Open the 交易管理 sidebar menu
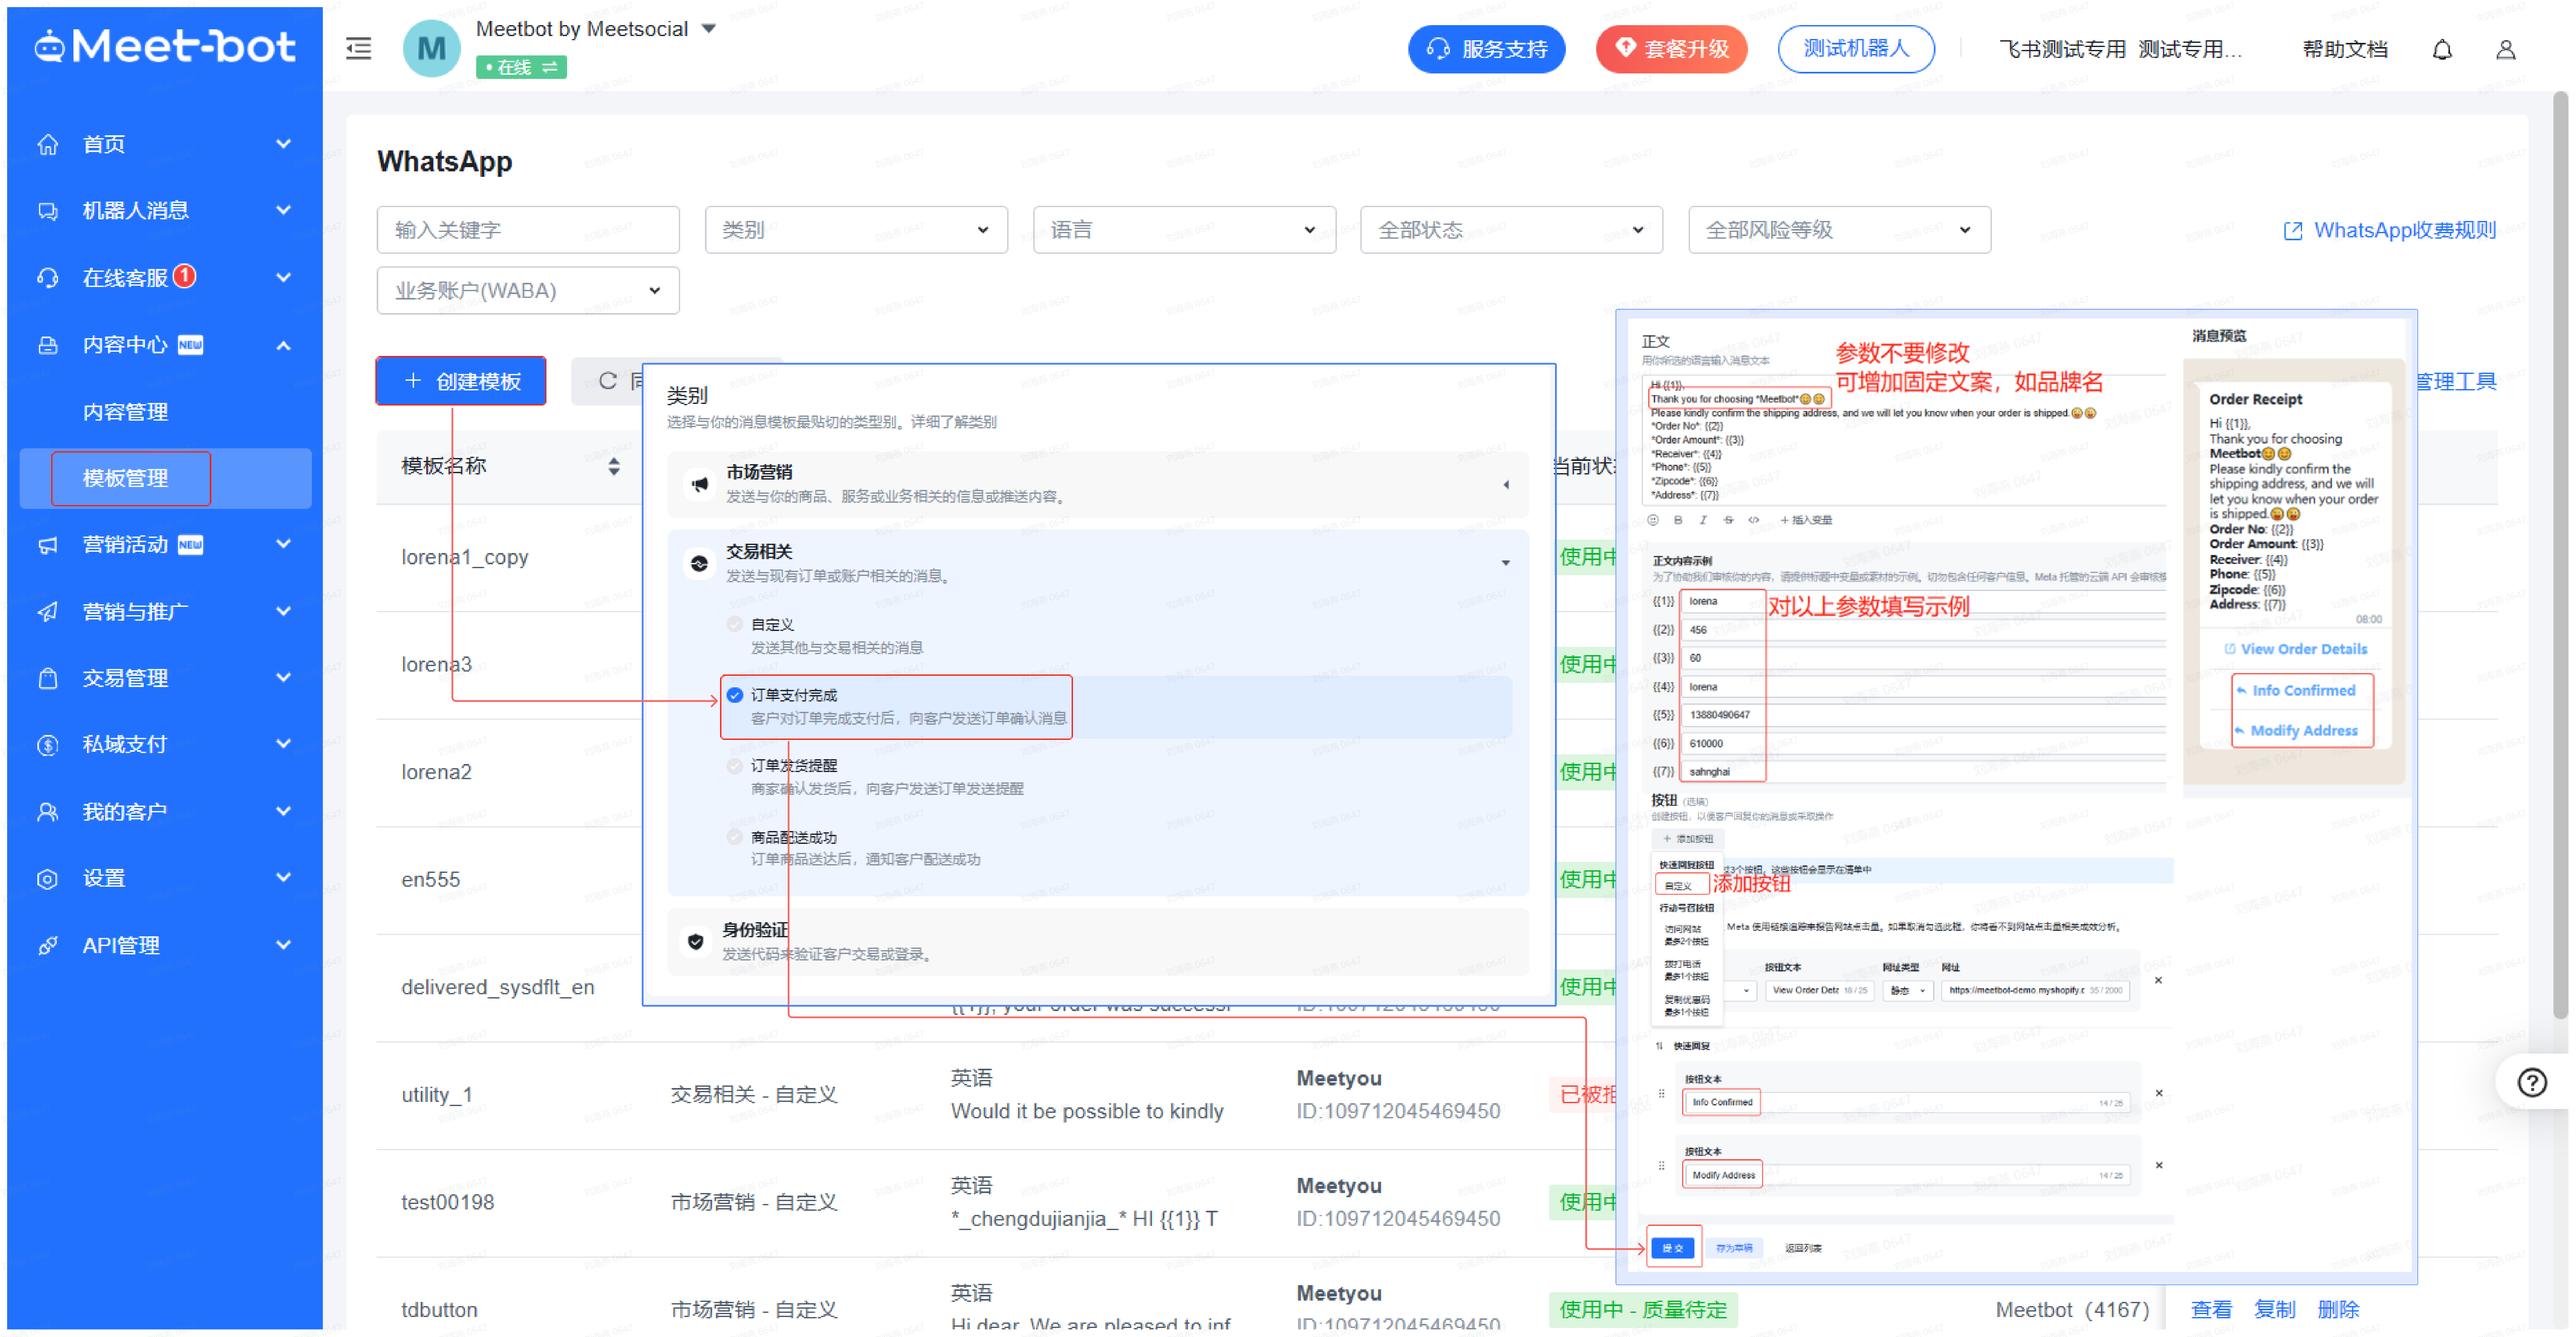2576x1337 pixels. pos(165,678)
